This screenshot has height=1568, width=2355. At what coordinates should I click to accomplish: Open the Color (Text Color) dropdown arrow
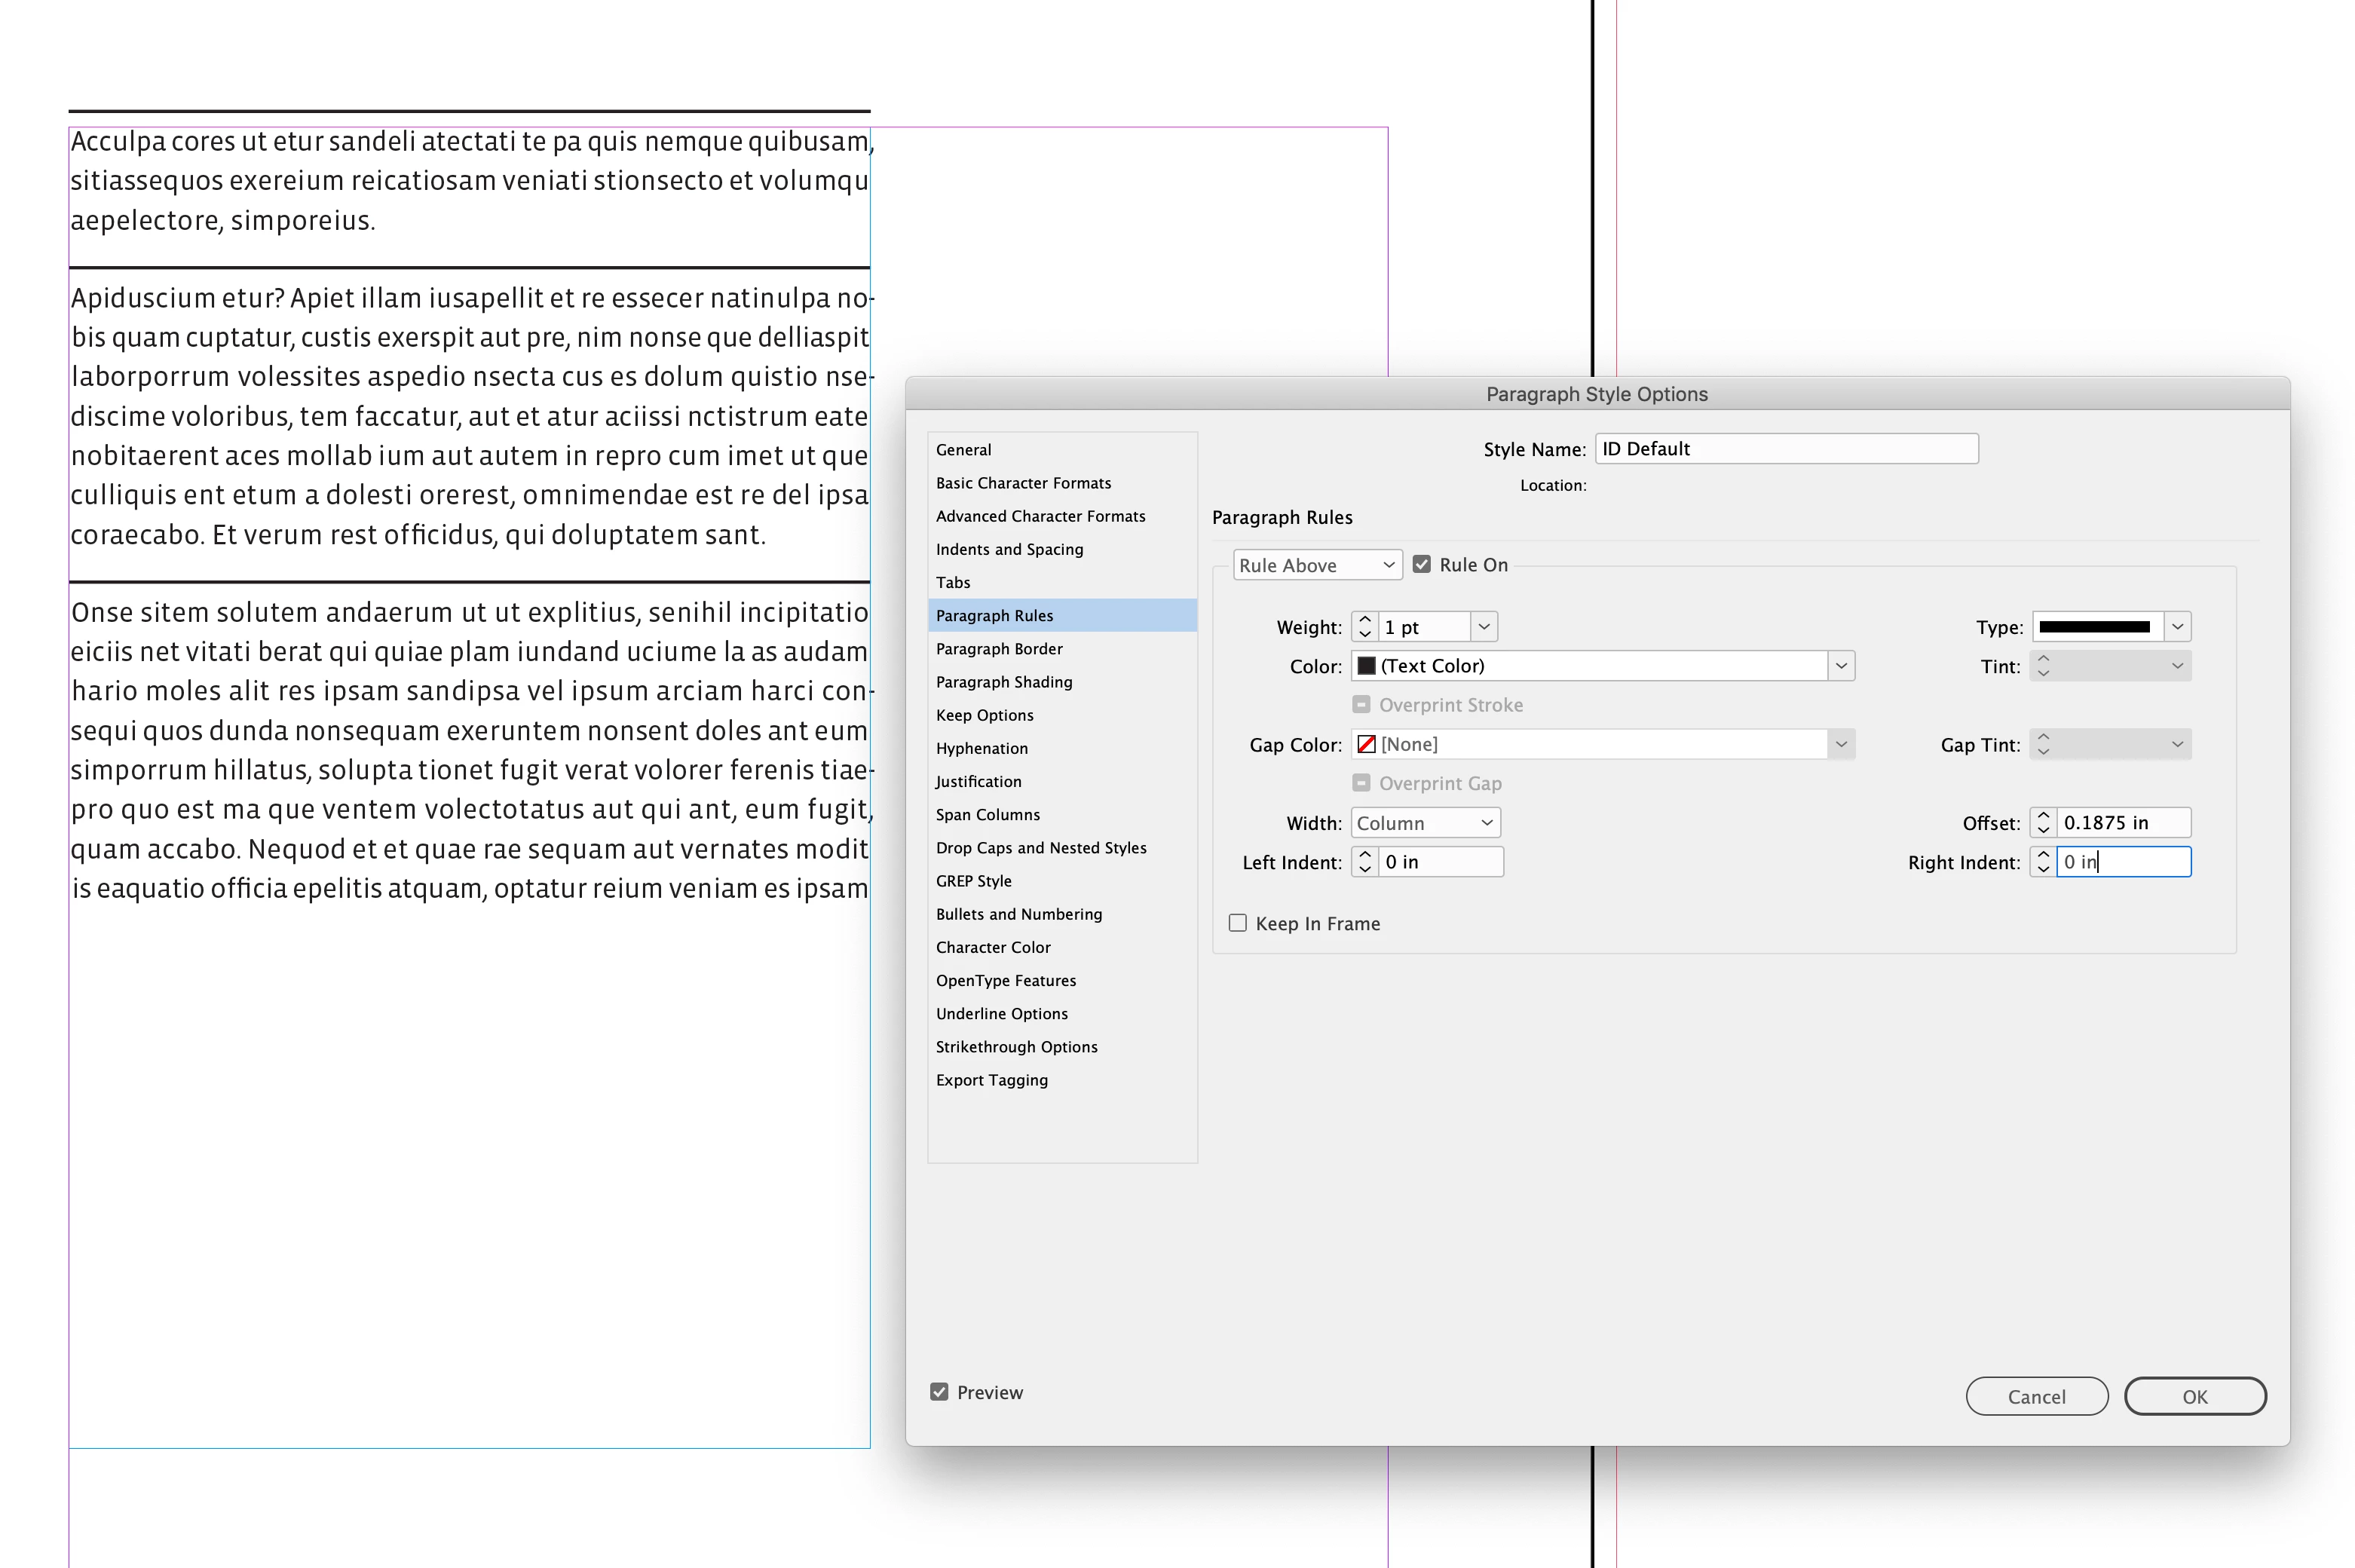coord(1840,666)
